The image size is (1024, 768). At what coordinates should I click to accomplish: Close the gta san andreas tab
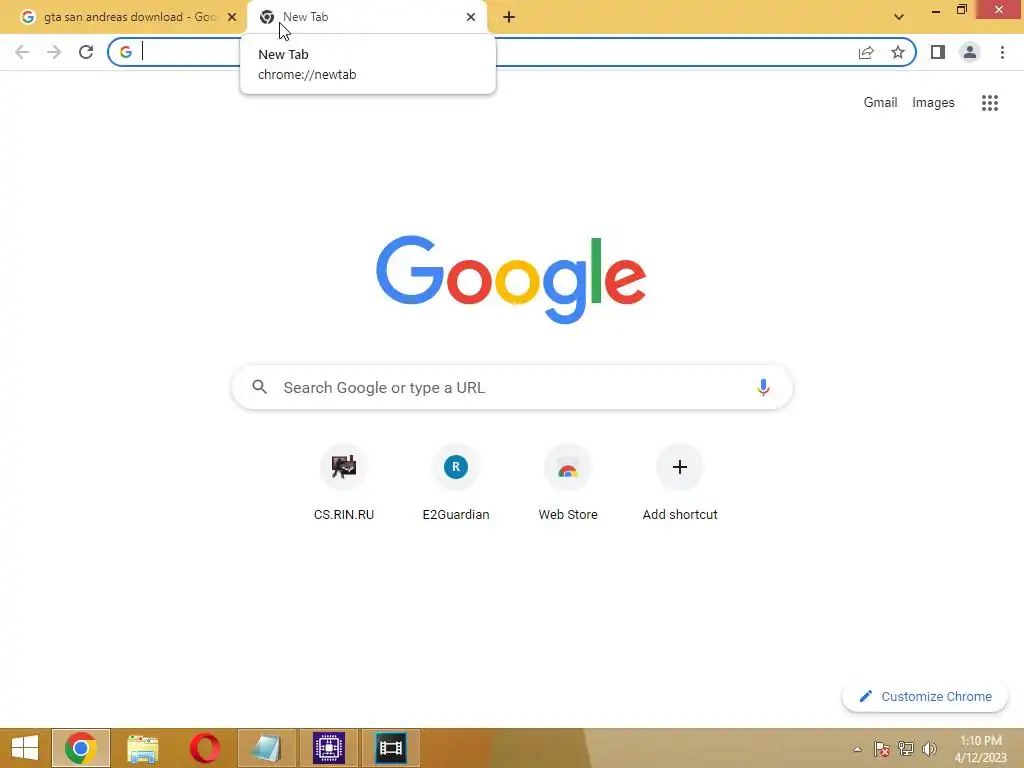coord(232,17)
